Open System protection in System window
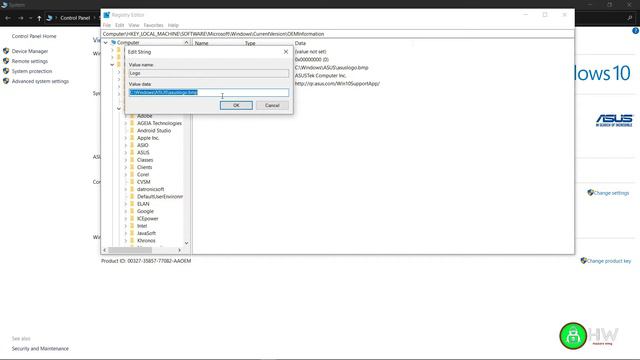 coord(32,71)
